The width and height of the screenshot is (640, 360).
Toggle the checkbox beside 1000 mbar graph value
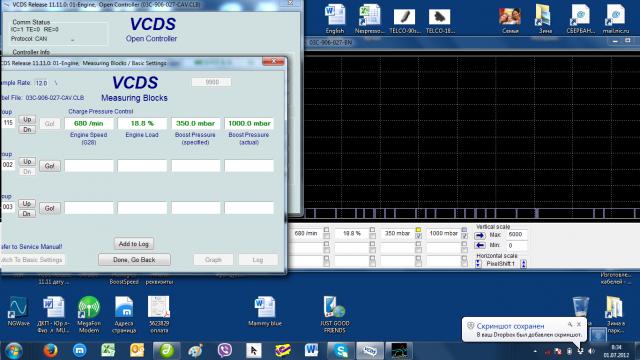pos(464,236)
